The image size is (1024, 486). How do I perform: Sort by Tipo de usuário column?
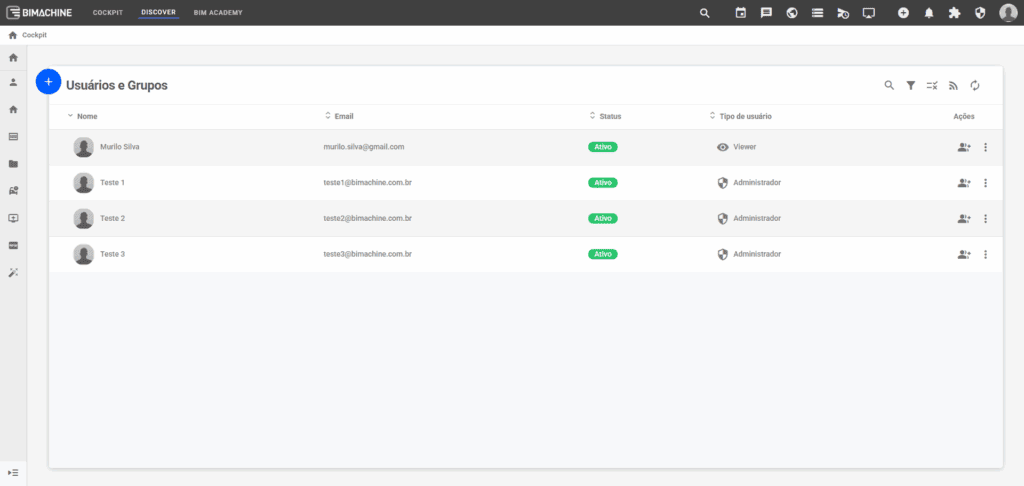pos(744,117)
